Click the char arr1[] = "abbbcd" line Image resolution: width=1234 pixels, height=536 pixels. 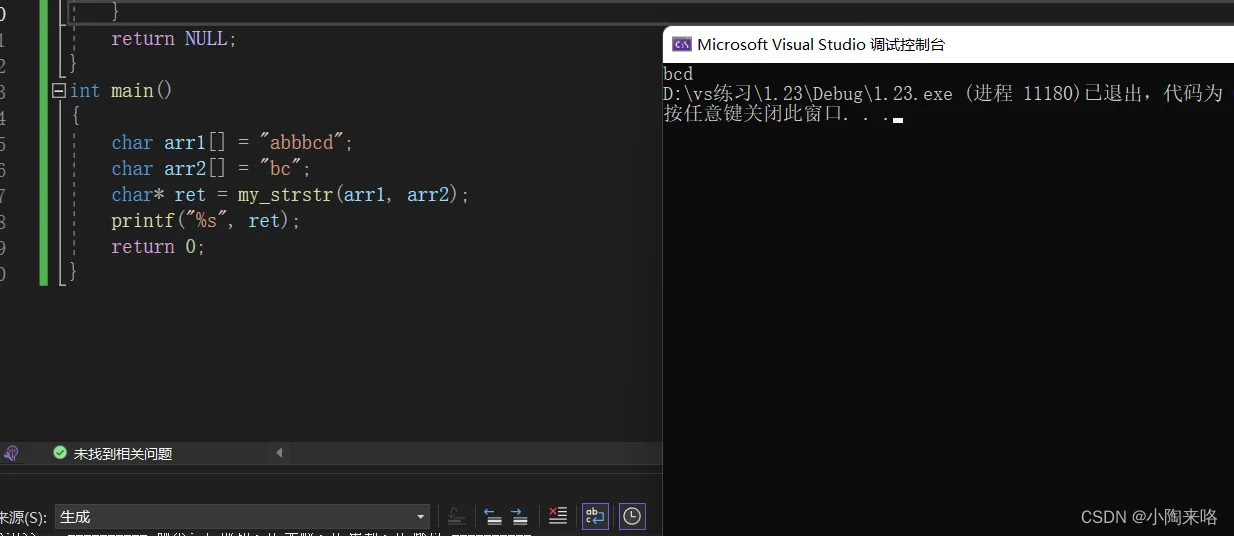tap(232, 143)
